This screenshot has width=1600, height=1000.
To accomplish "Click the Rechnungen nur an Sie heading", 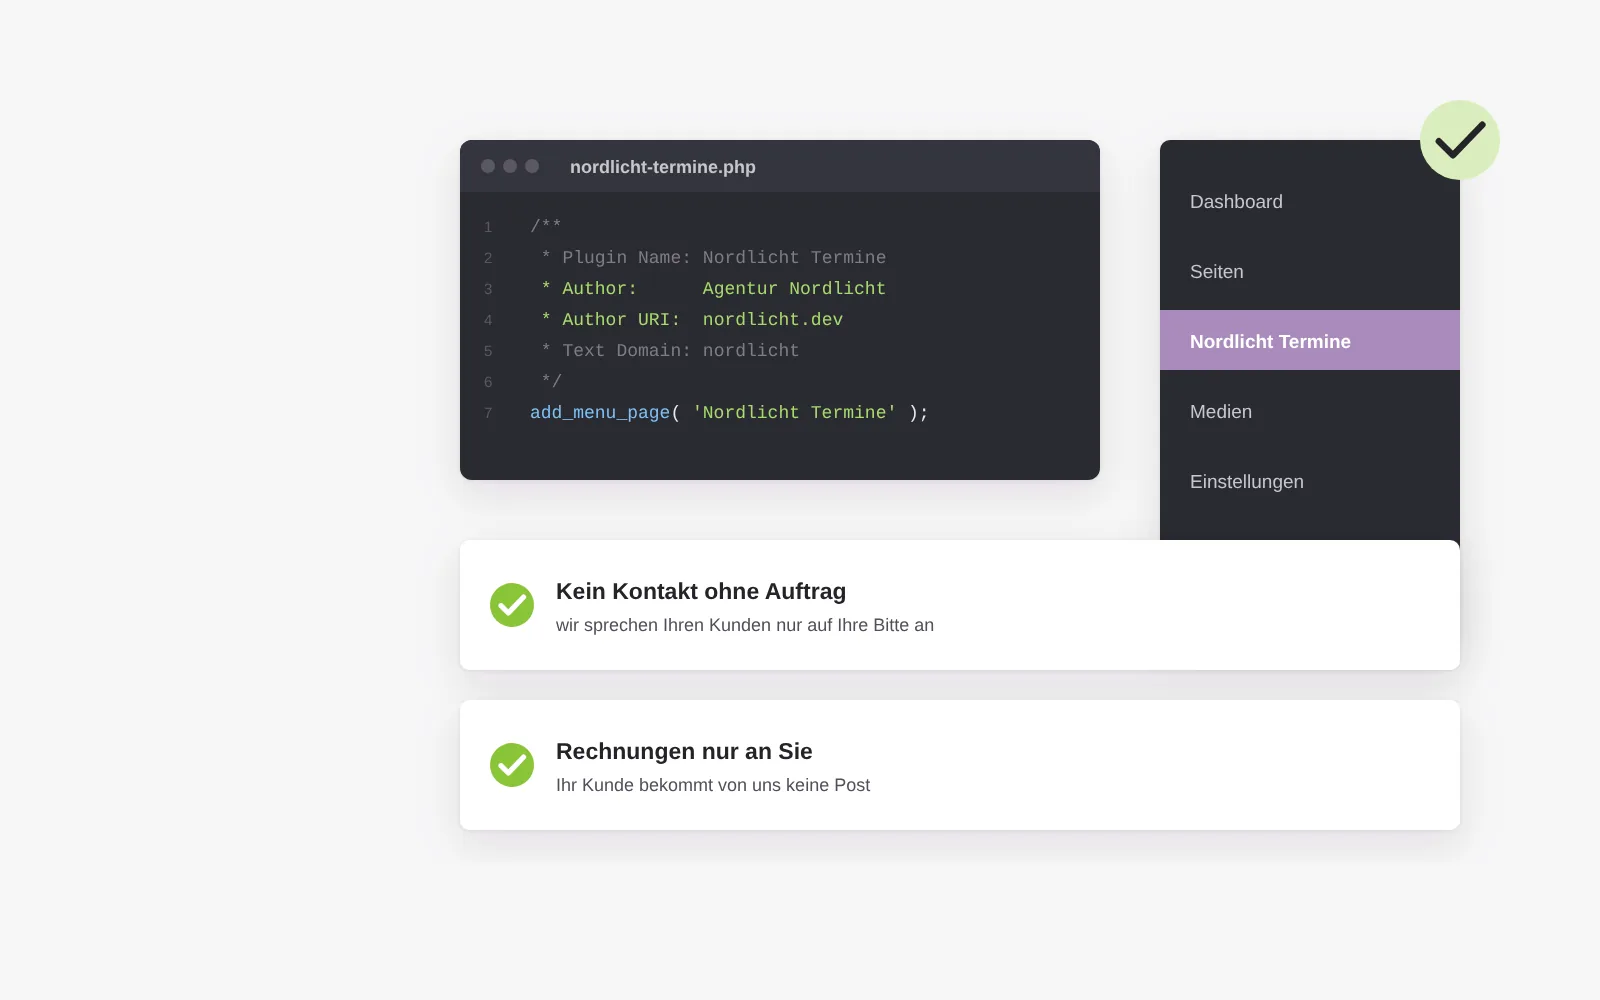I will [x=684, y=751].
